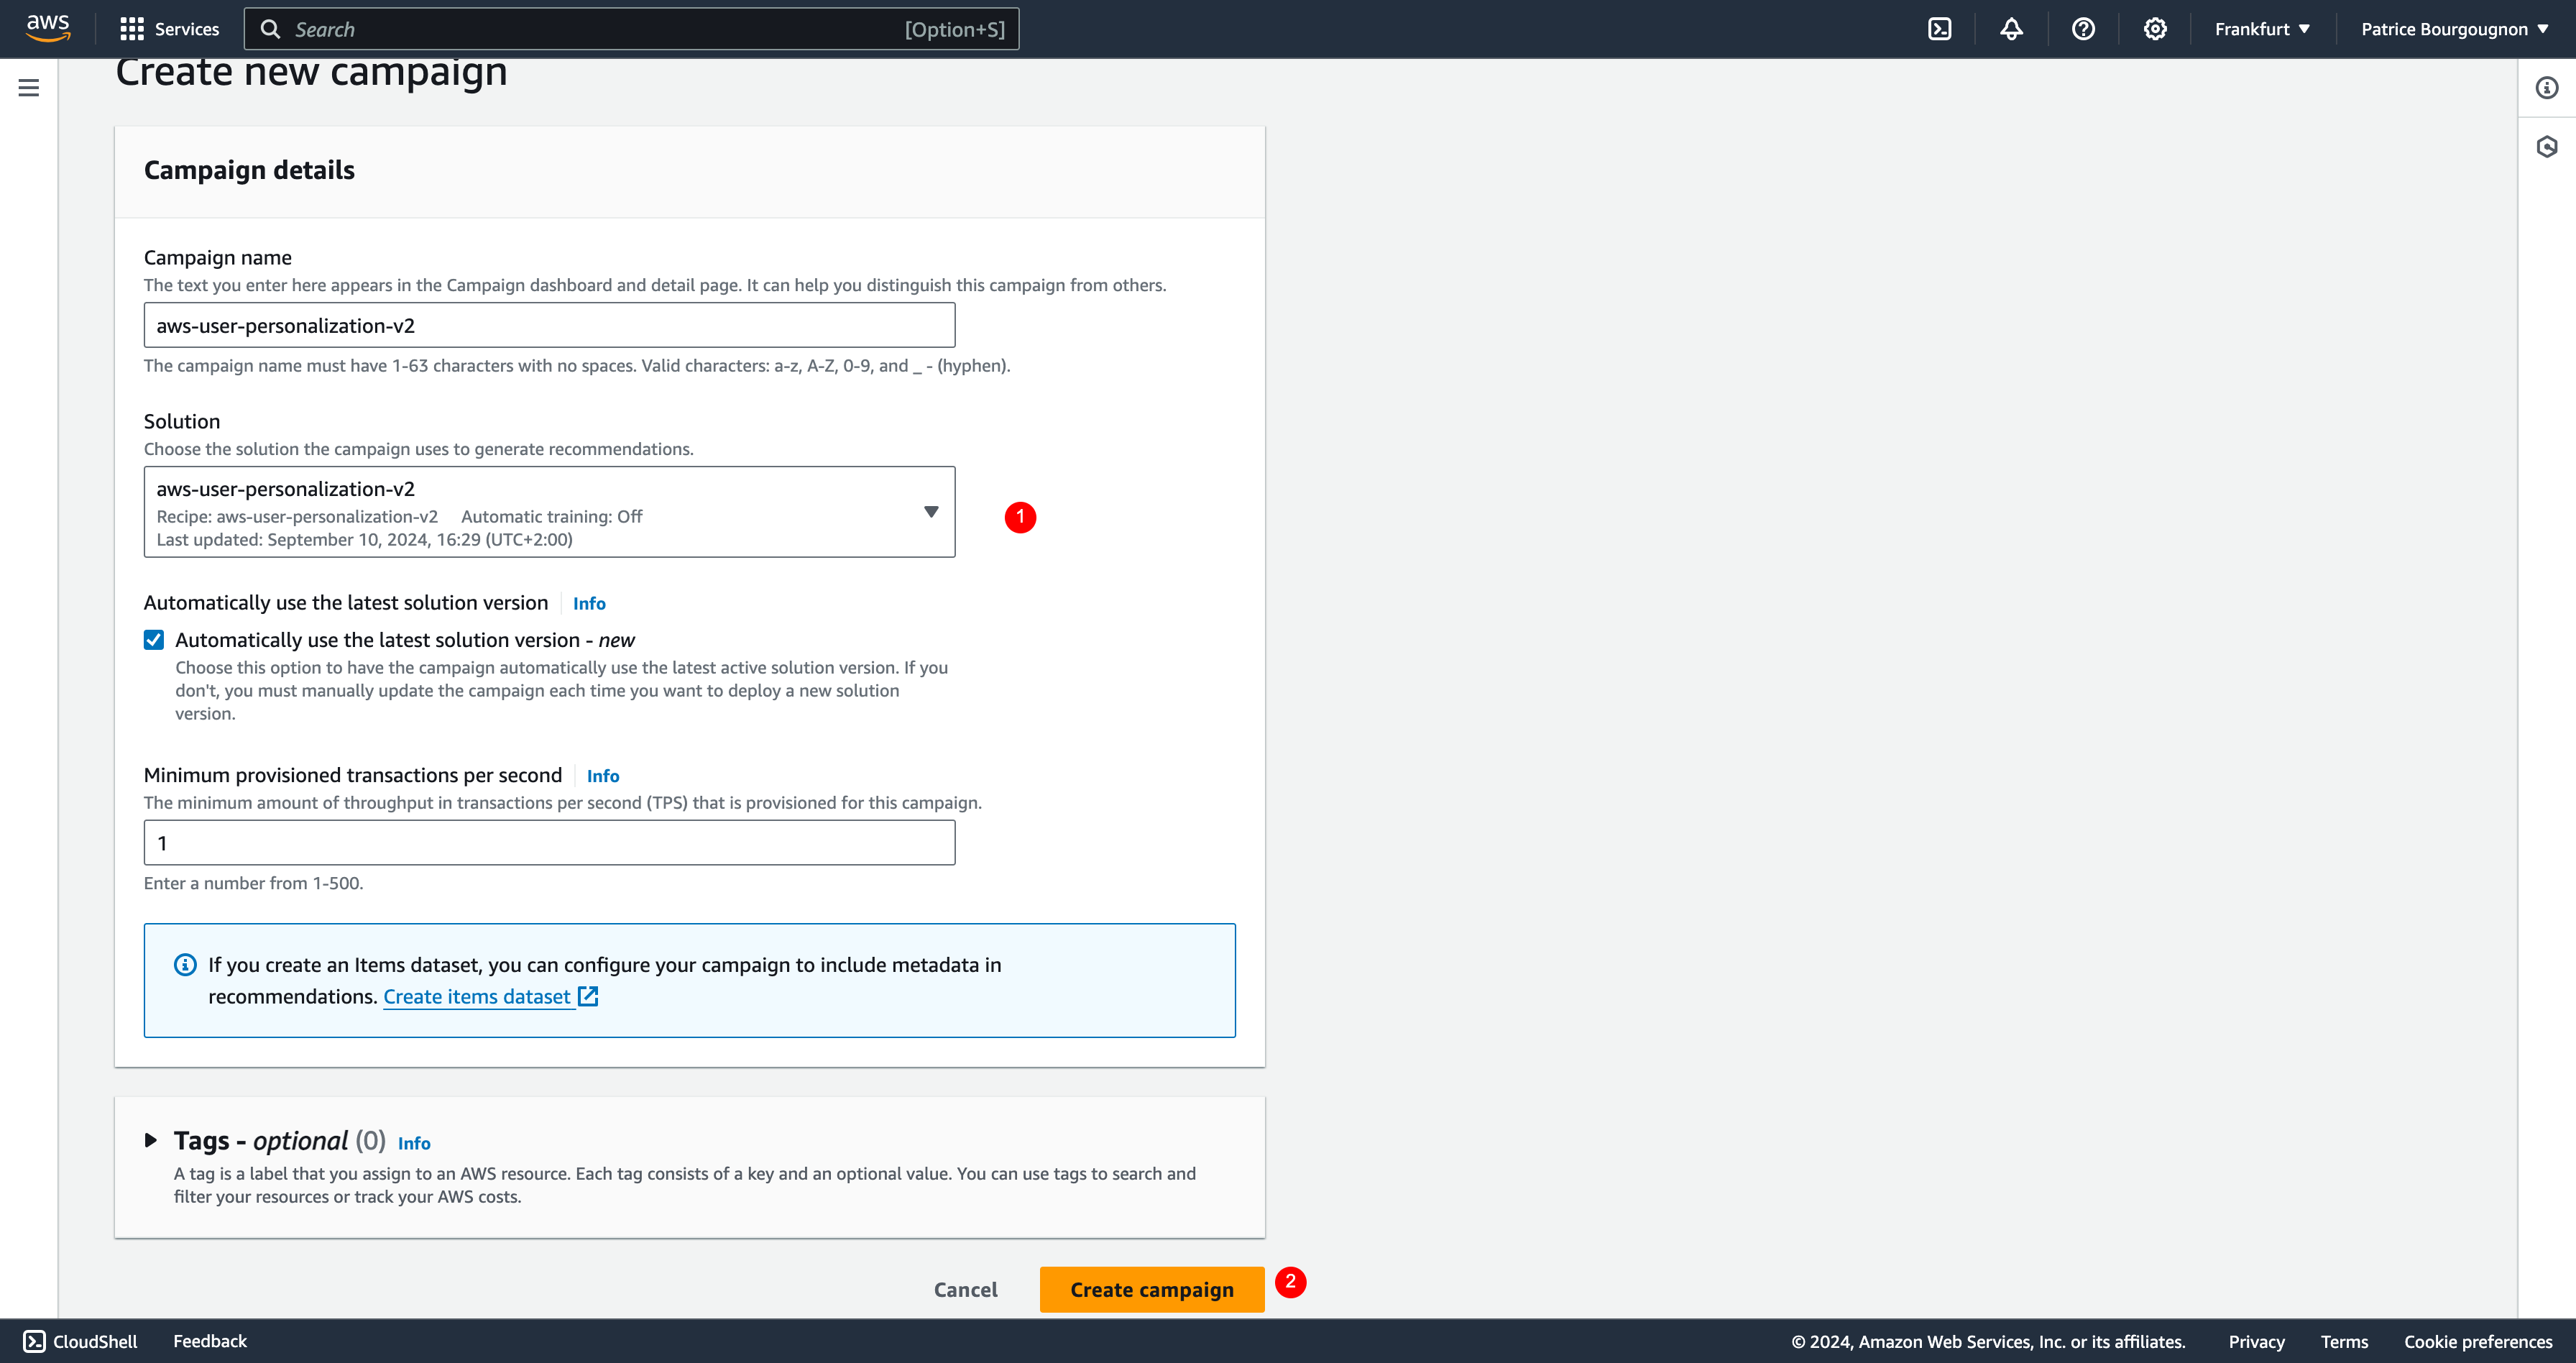Click the Create campaign button
Screen dimensions: 2576x1363
coord(1152,1290)
